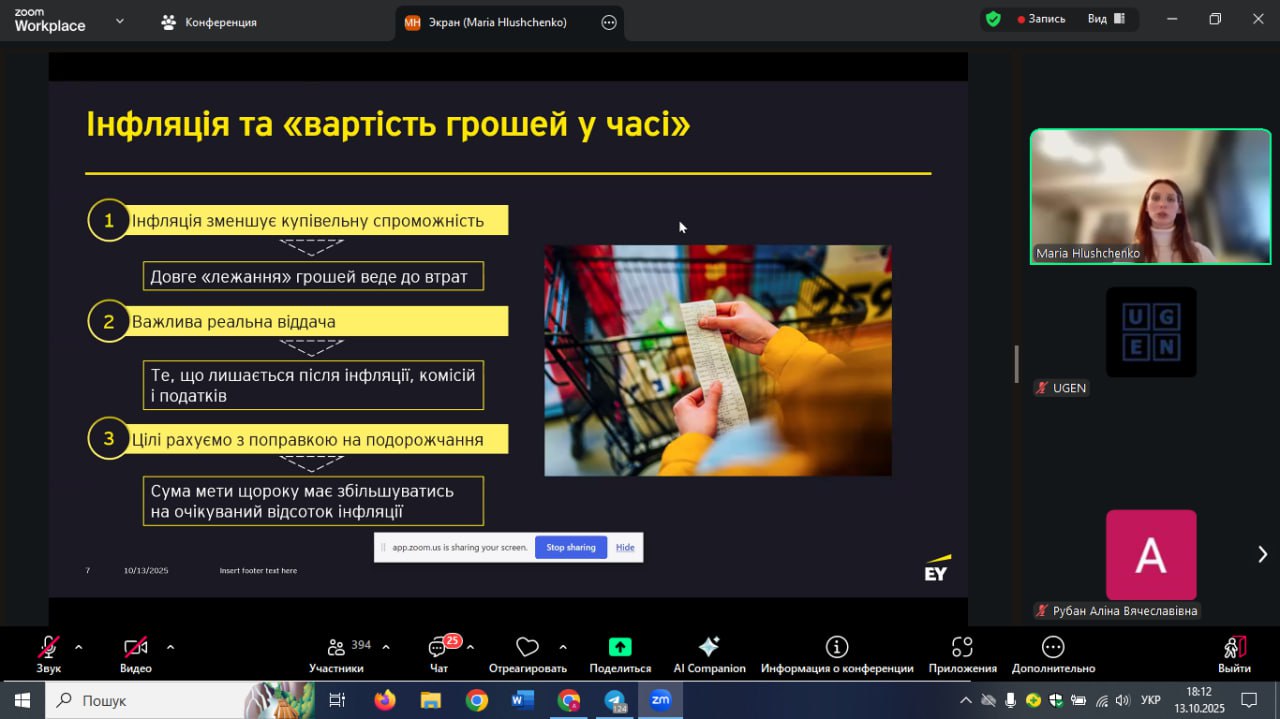The width and height of the screenshot is (1280, 719).
Task: Switch to the Conference tab
Action: 209,22
